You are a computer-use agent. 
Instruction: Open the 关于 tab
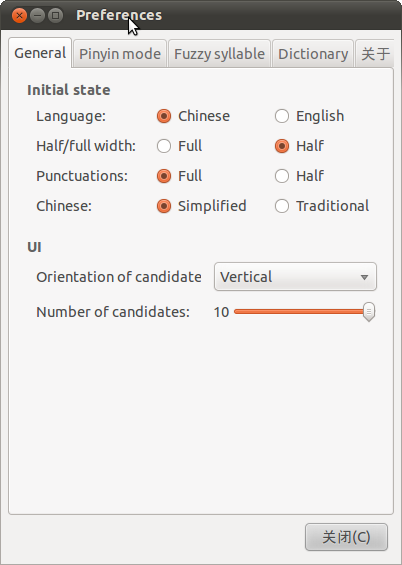pos(375,54)
